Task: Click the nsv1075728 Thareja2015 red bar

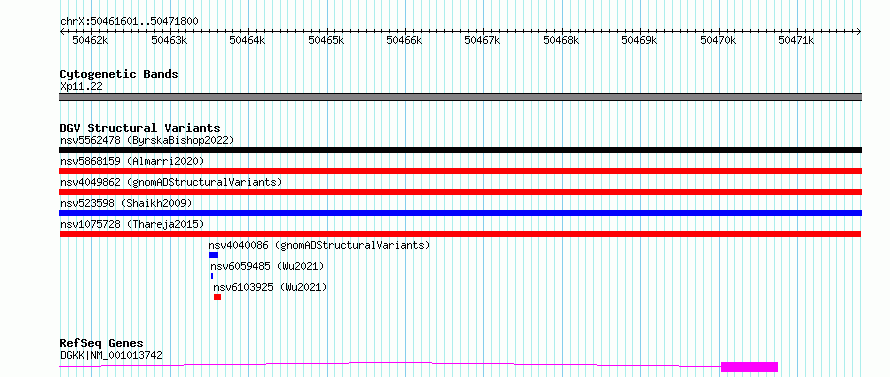Action: [x=460, y=234]
